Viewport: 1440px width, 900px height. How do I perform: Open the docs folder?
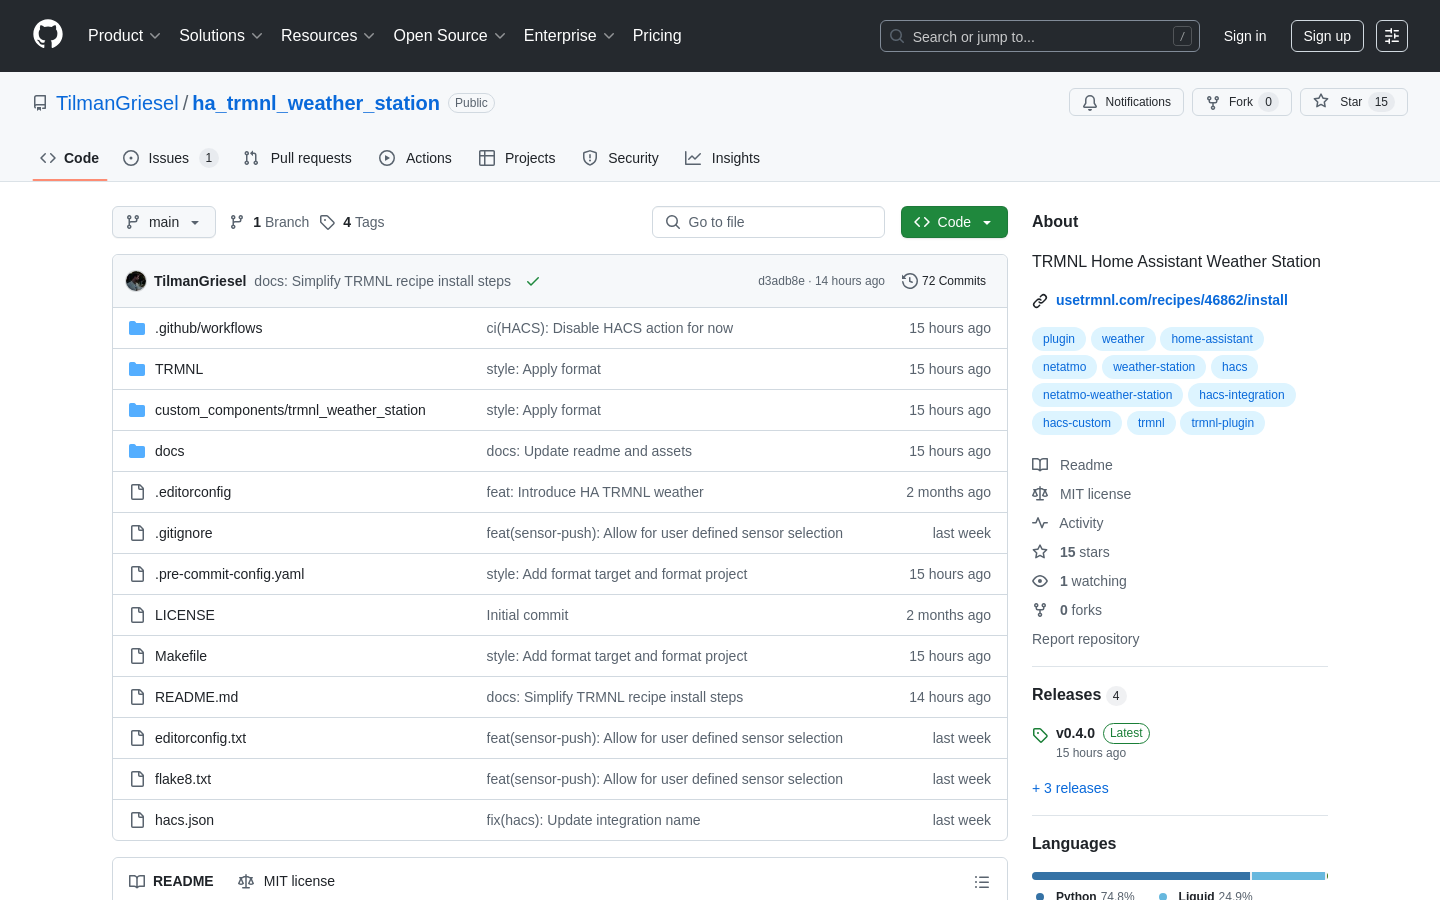[169, 451]
